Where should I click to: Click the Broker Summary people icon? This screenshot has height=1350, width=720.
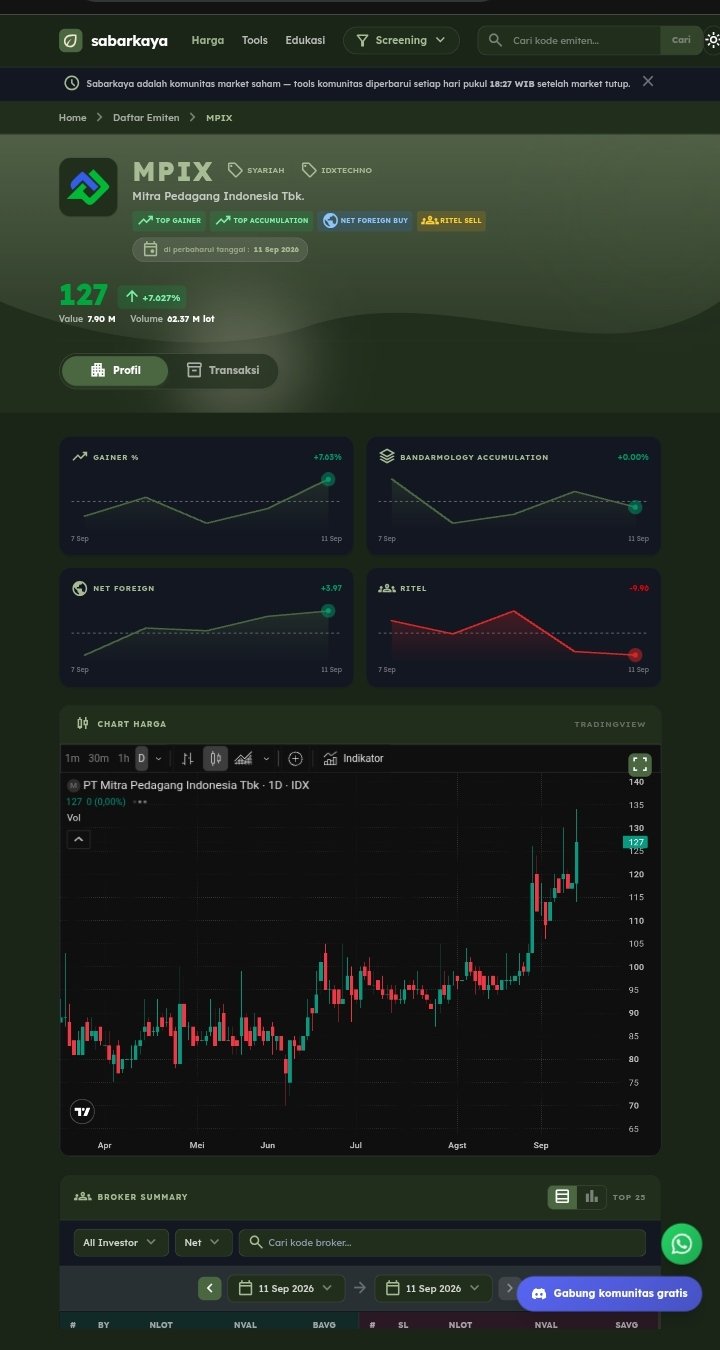[82, 1197]
